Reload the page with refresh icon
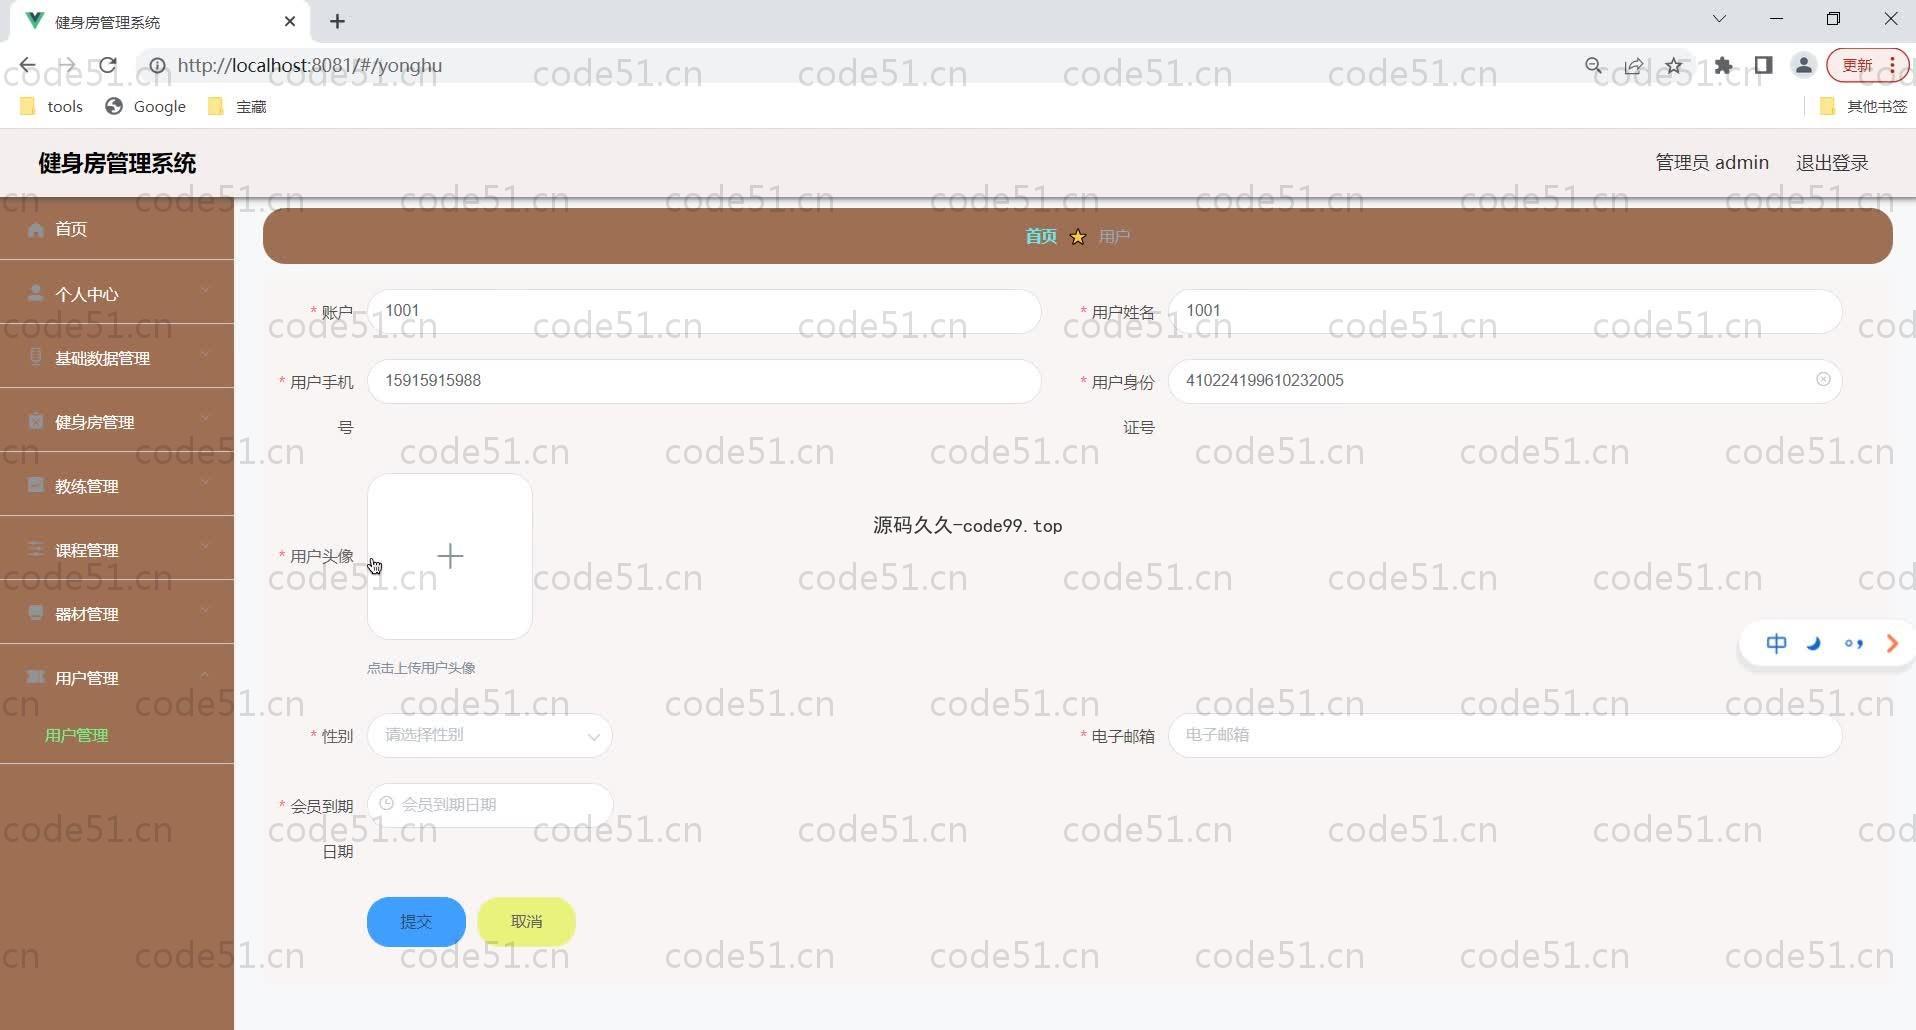 click(x=107, y=66)
